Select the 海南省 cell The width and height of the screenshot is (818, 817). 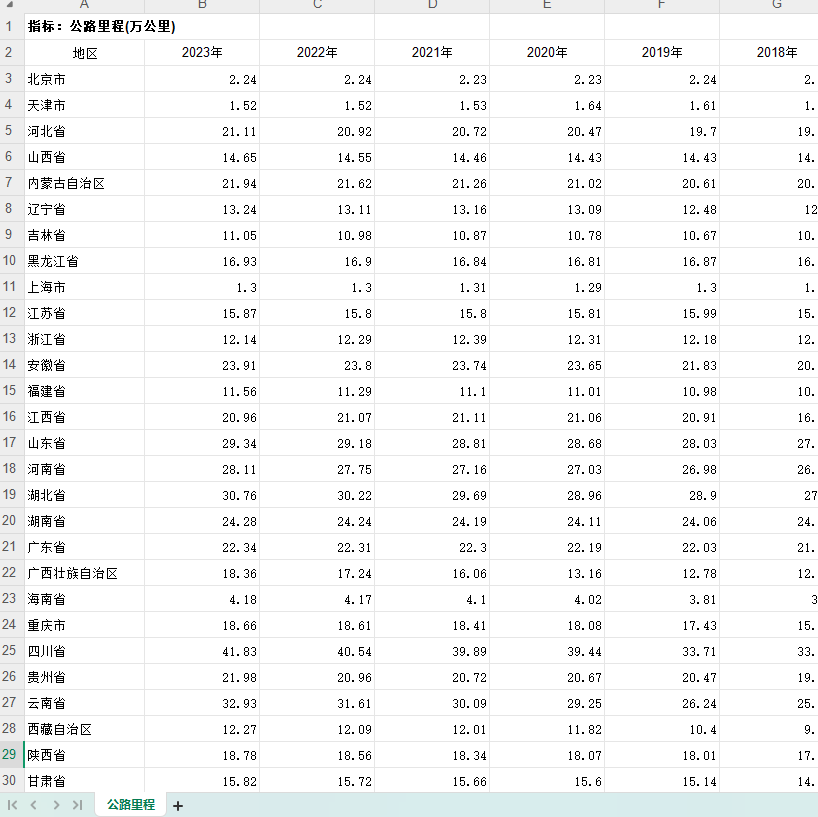point(85,599)
